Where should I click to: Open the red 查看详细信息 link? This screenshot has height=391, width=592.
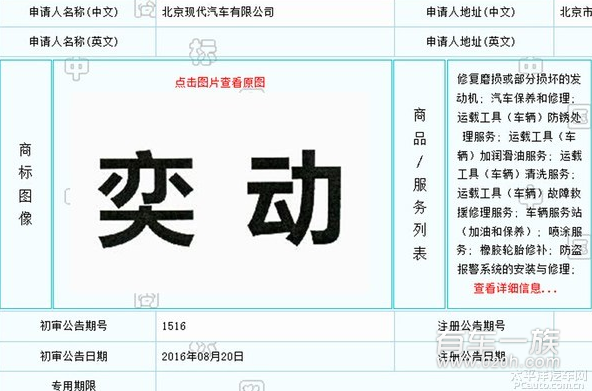[515, 288]
